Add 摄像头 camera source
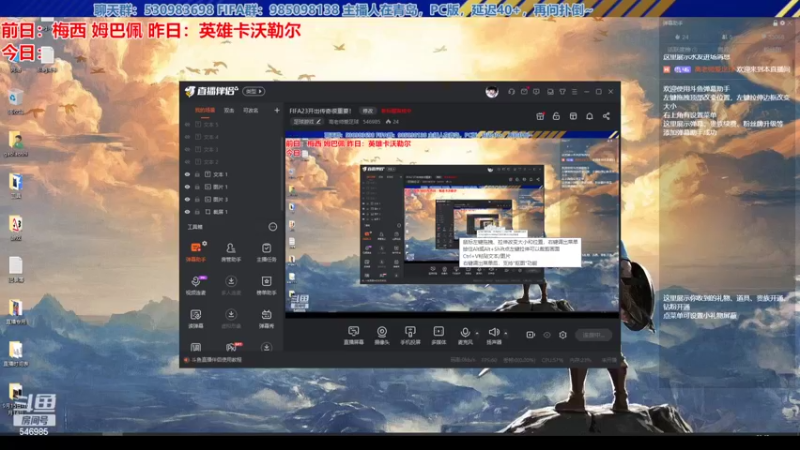This screenshot has width=800, height=450. tap(382, 335)
